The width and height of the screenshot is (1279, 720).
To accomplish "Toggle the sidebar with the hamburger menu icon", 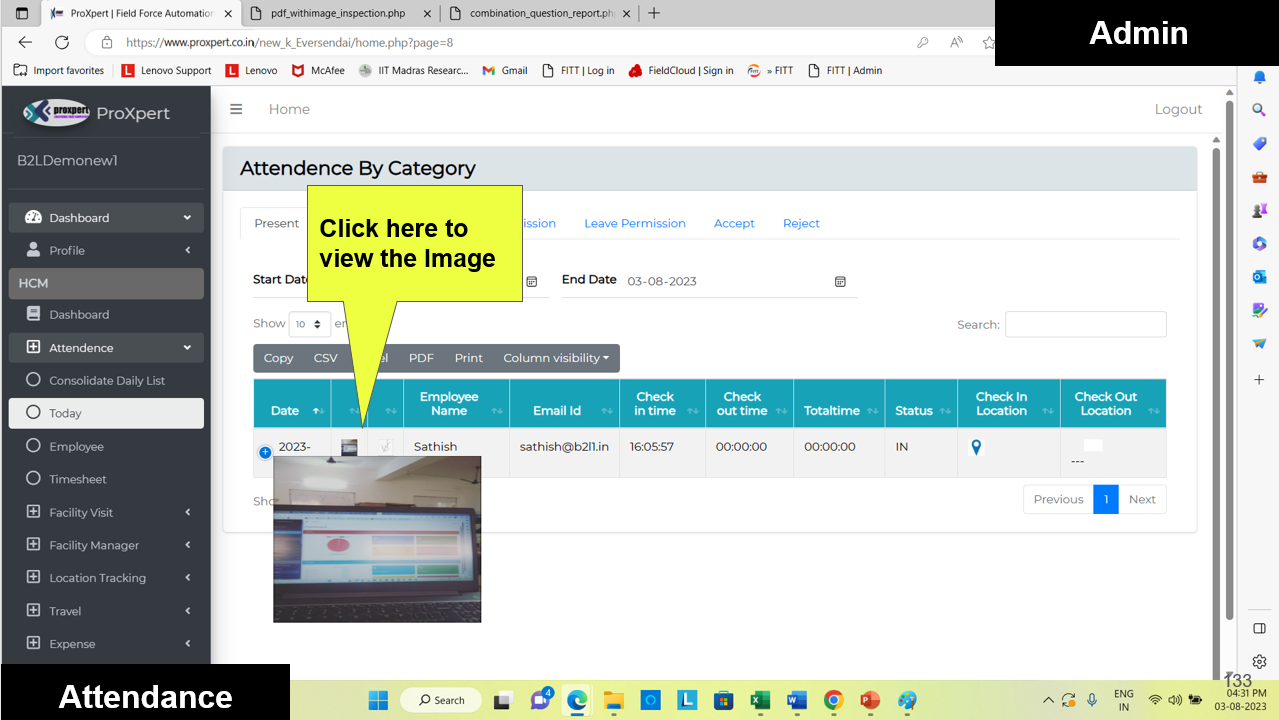I will (x=236, y=109).
